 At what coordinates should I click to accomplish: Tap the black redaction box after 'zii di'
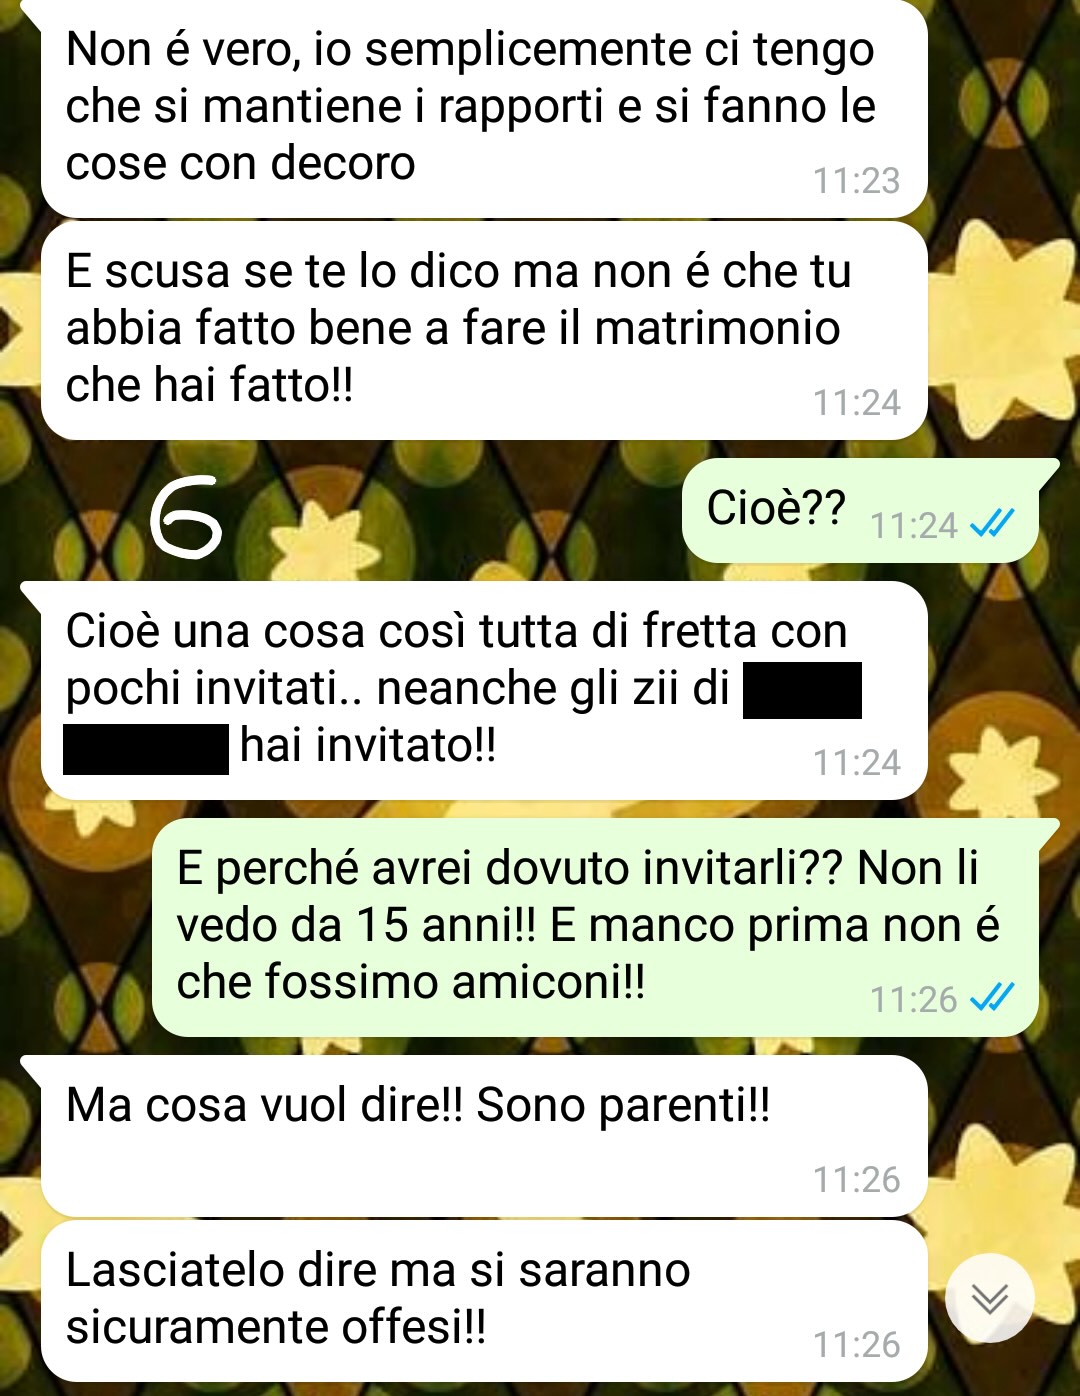click(802, 690)
